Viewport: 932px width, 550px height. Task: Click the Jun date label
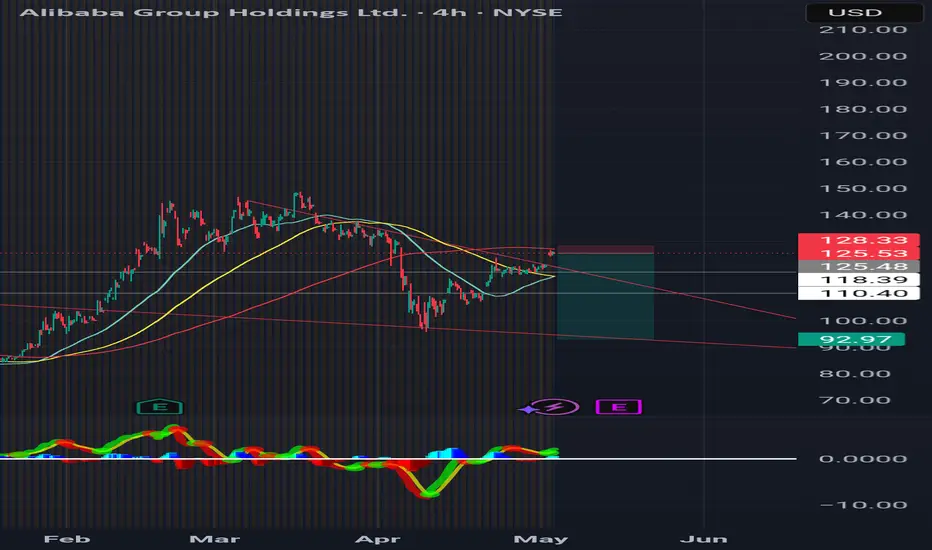click(x=704, y=539)
